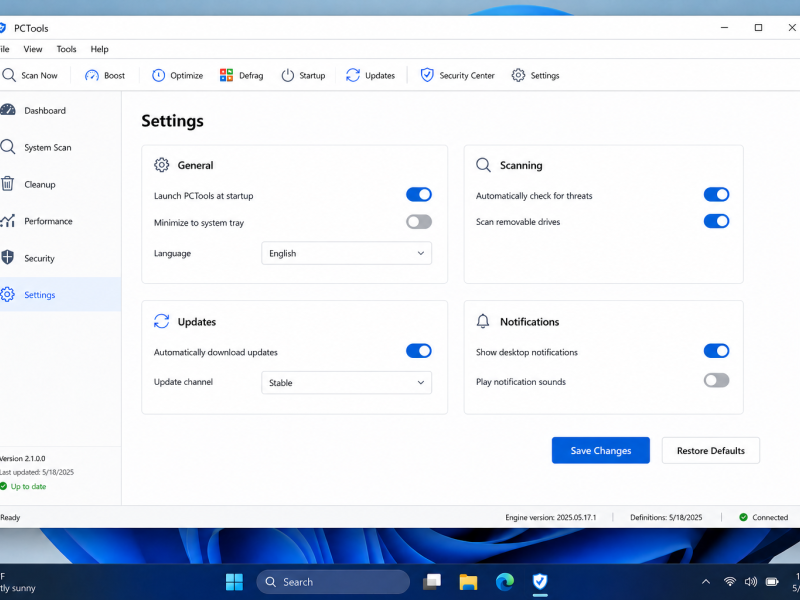
Task: Click the Boost label in the toolbar
Action: click(x=114, y=76)
